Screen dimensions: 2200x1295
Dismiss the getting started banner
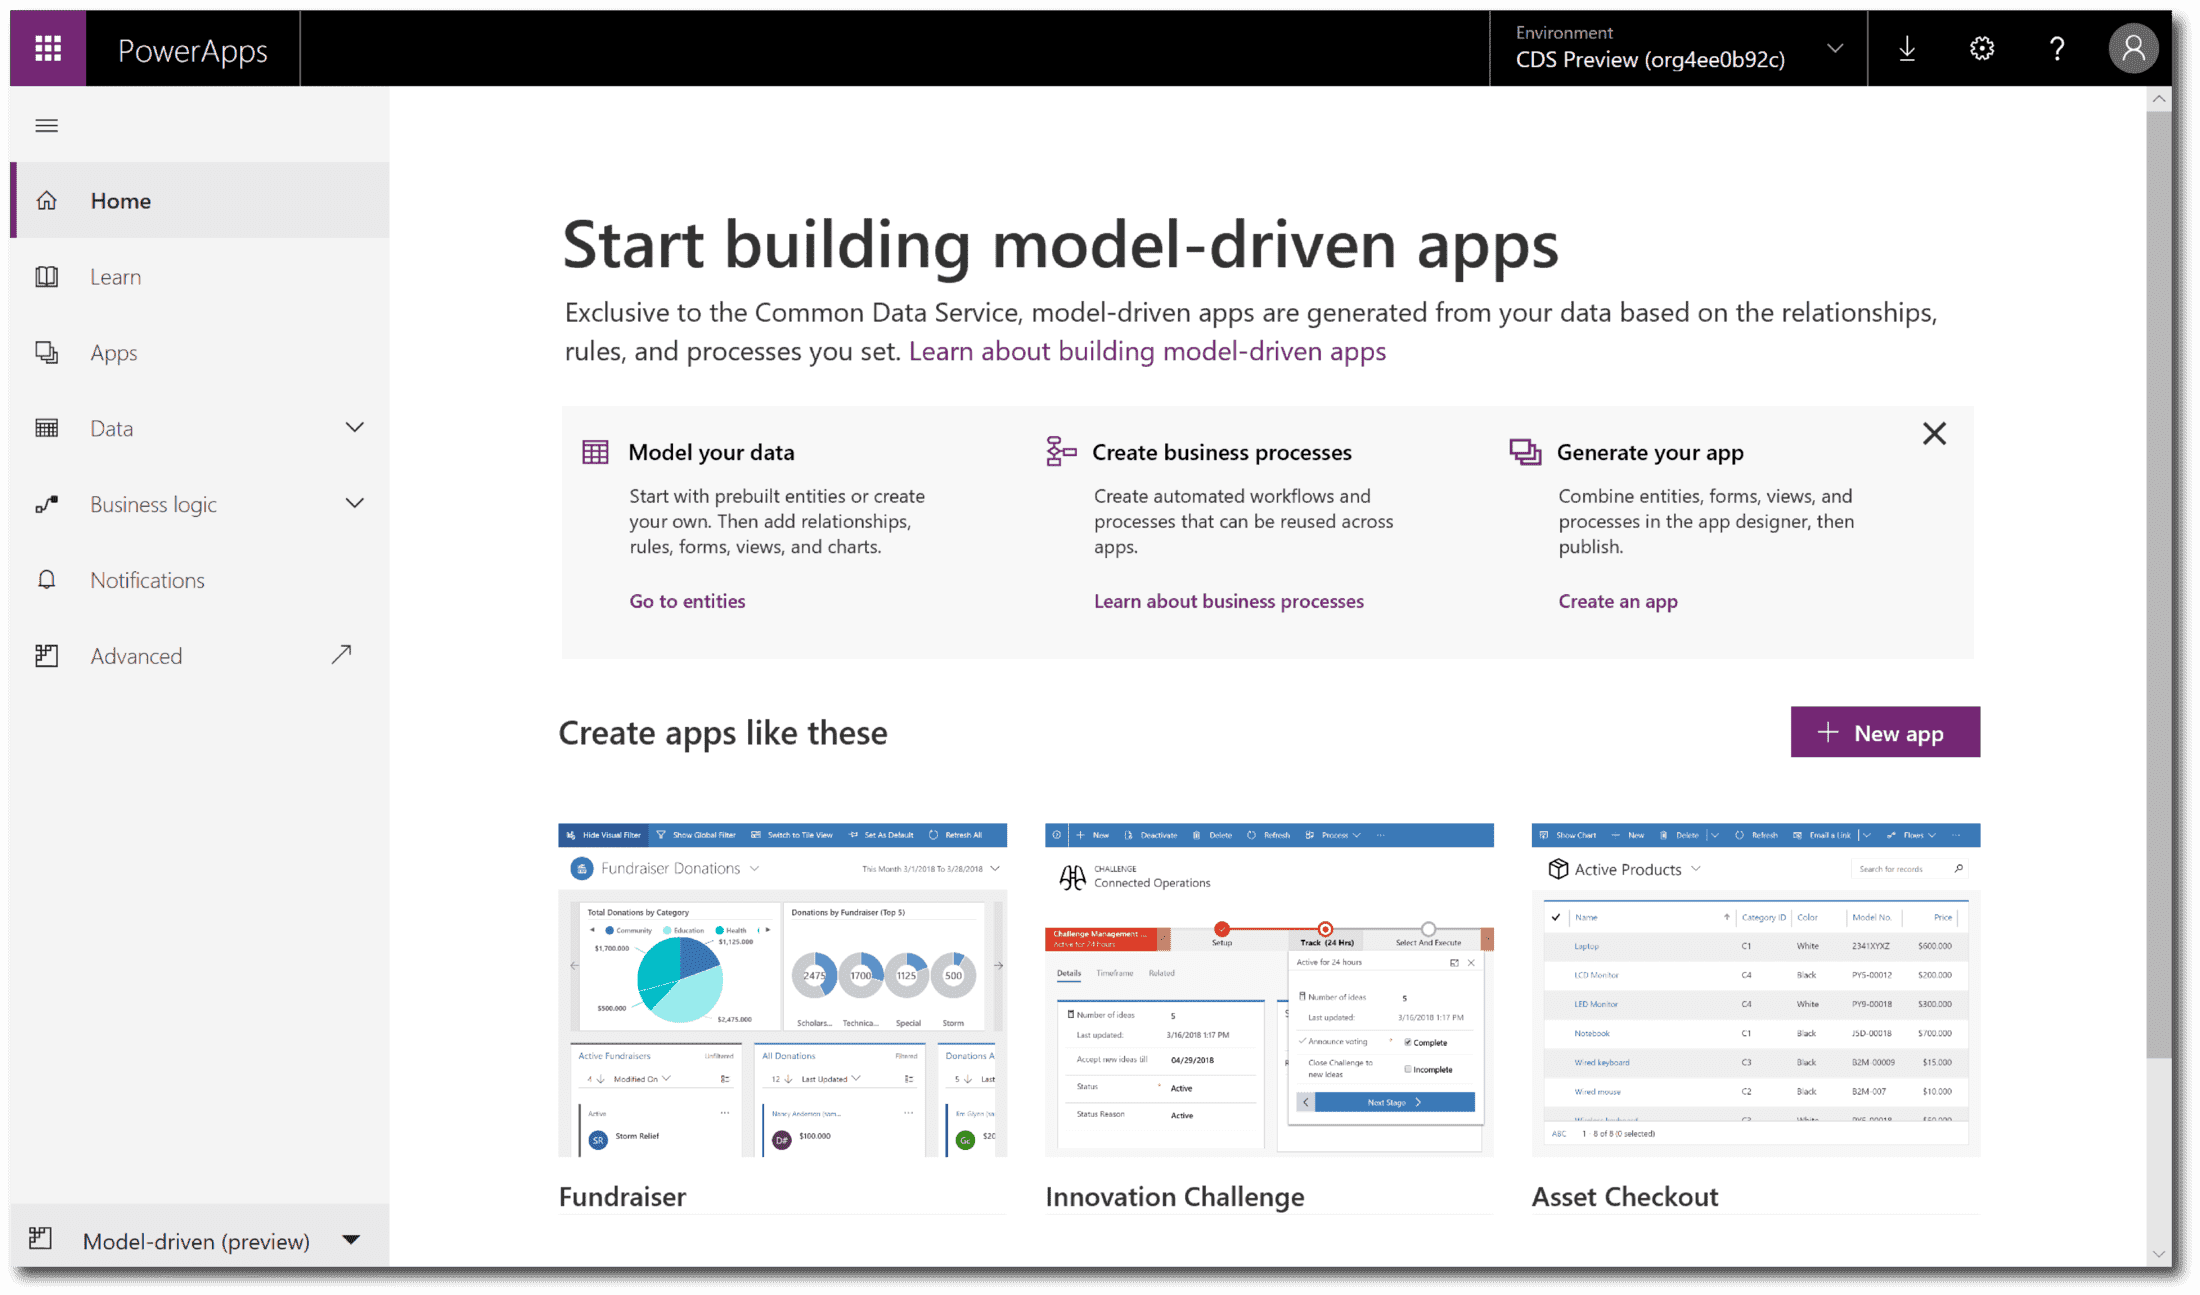(x=1934, y=434)
